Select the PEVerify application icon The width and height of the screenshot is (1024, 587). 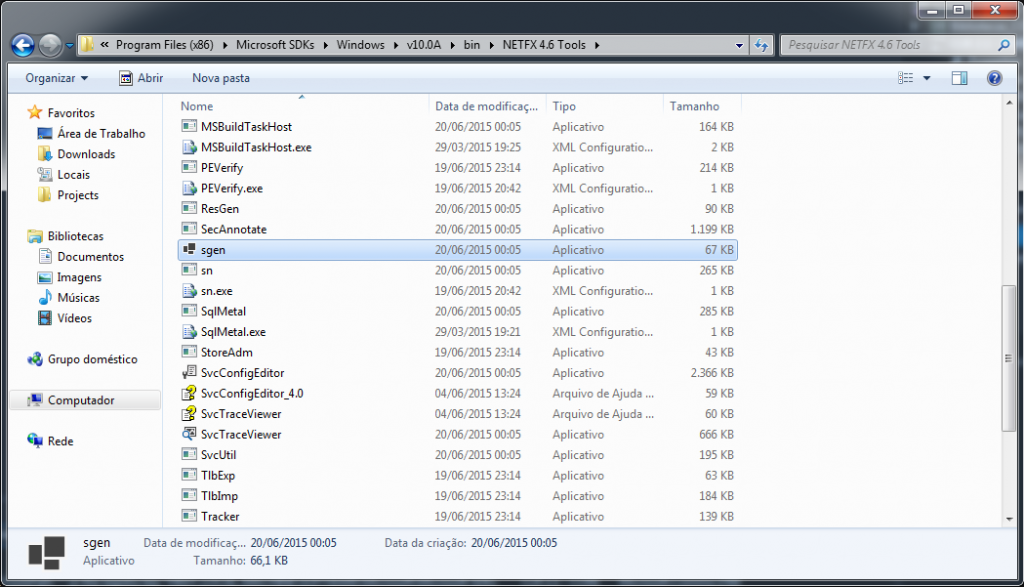coord(187,168)
